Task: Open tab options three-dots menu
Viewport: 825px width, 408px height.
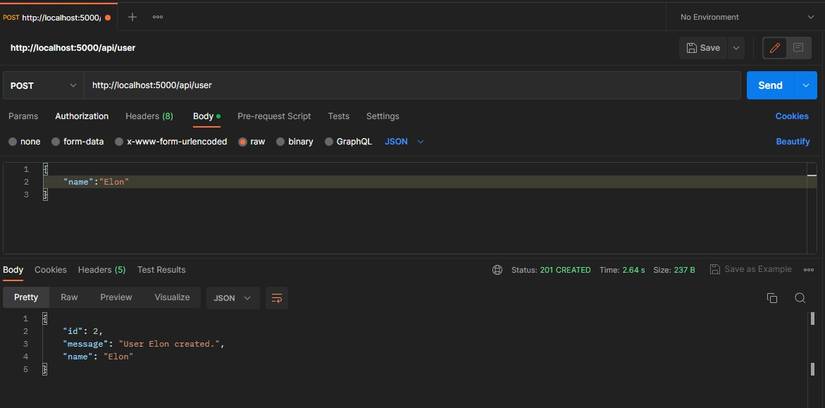Action: coord(157,17)
